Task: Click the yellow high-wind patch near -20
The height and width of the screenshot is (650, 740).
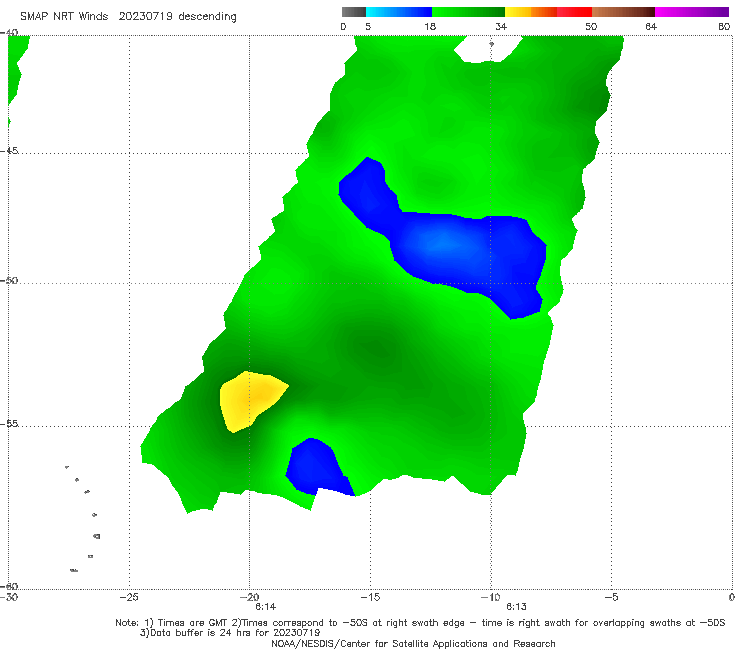Action: click(253, 401)
